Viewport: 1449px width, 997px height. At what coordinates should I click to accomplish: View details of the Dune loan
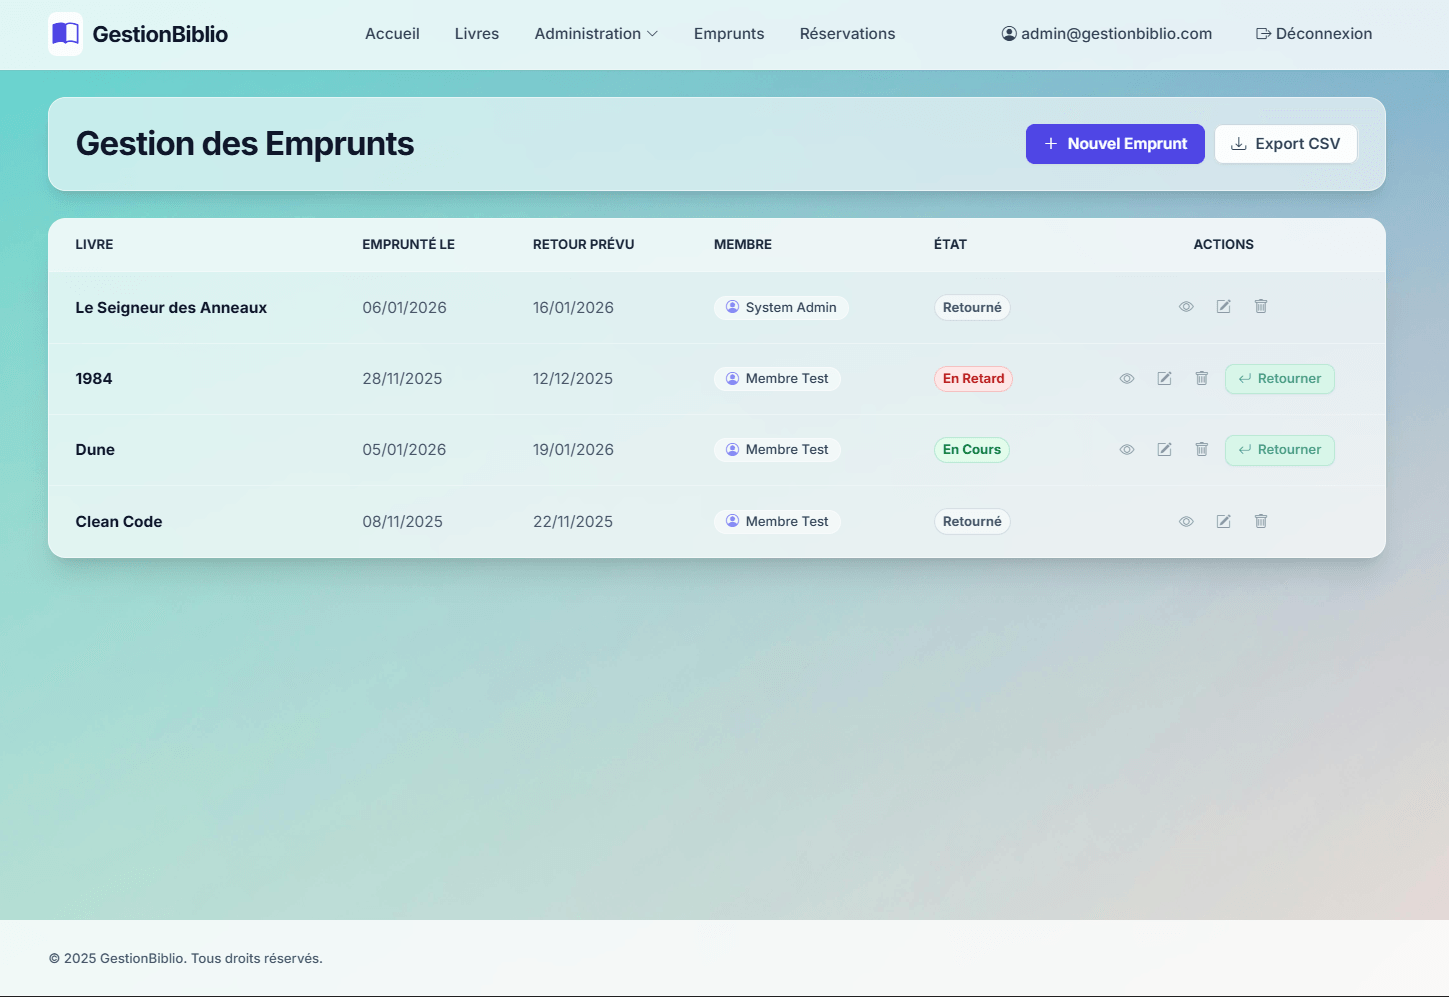coord(1127,450)
